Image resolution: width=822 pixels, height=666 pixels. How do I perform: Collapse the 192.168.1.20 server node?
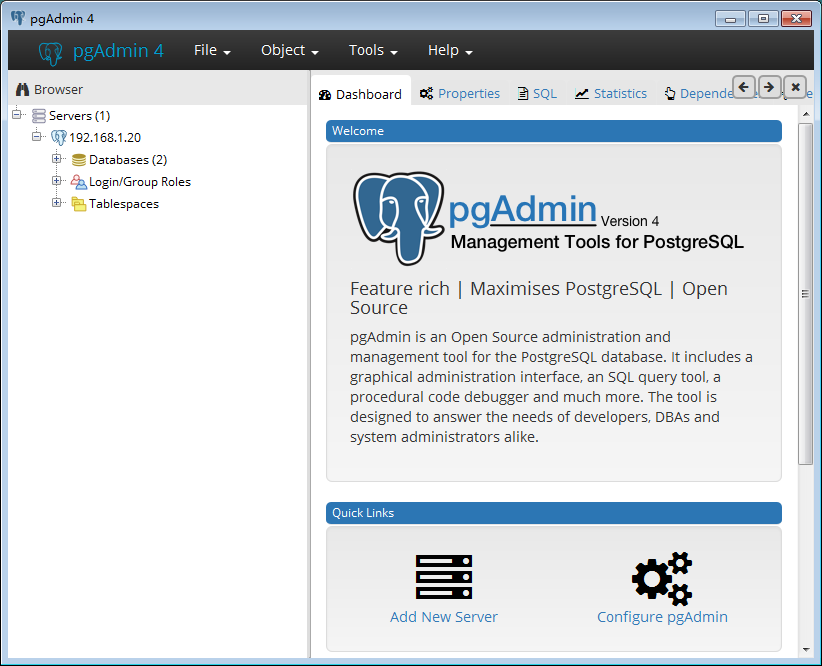[x=37, y=138]
